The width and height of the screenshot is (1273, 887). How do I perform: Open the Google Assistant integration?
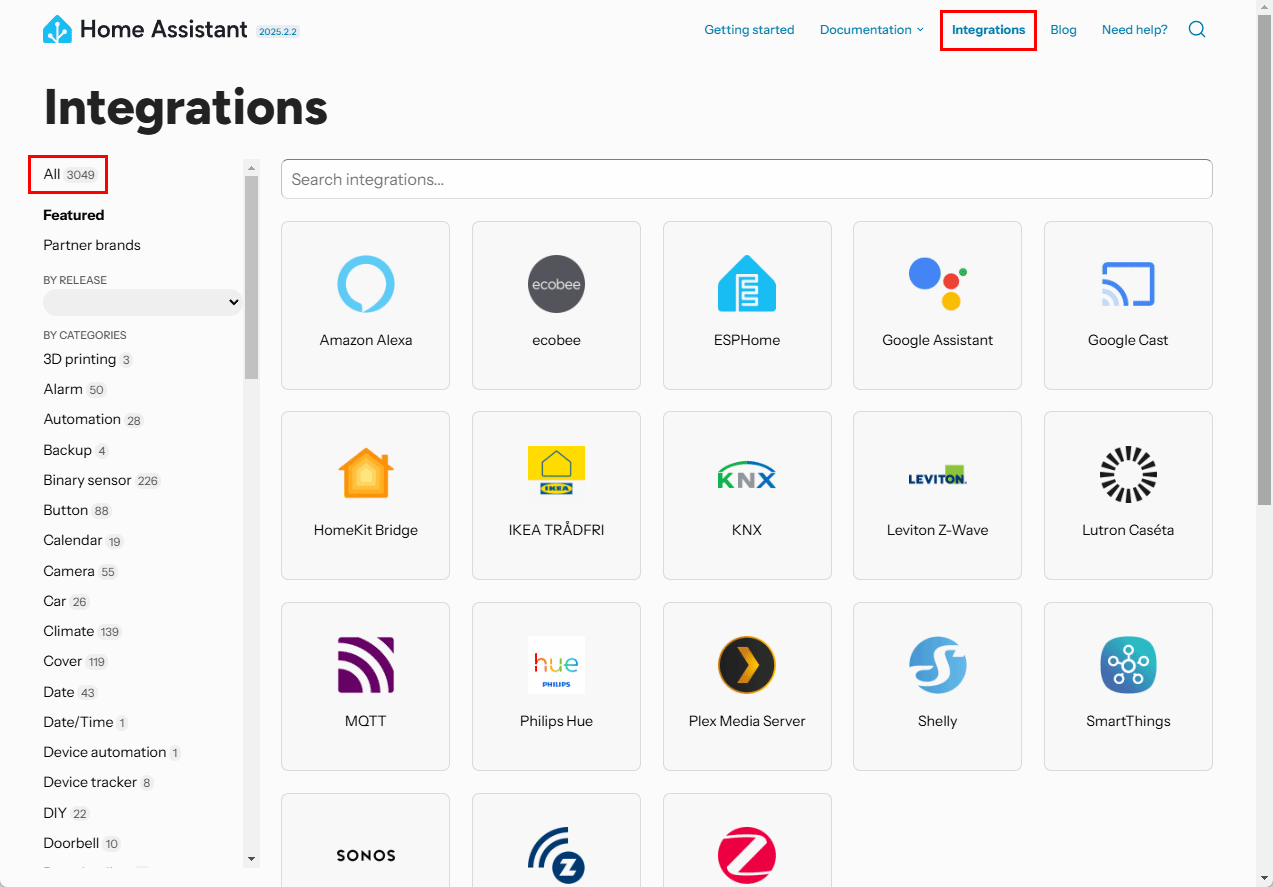[x=937, y=305]
